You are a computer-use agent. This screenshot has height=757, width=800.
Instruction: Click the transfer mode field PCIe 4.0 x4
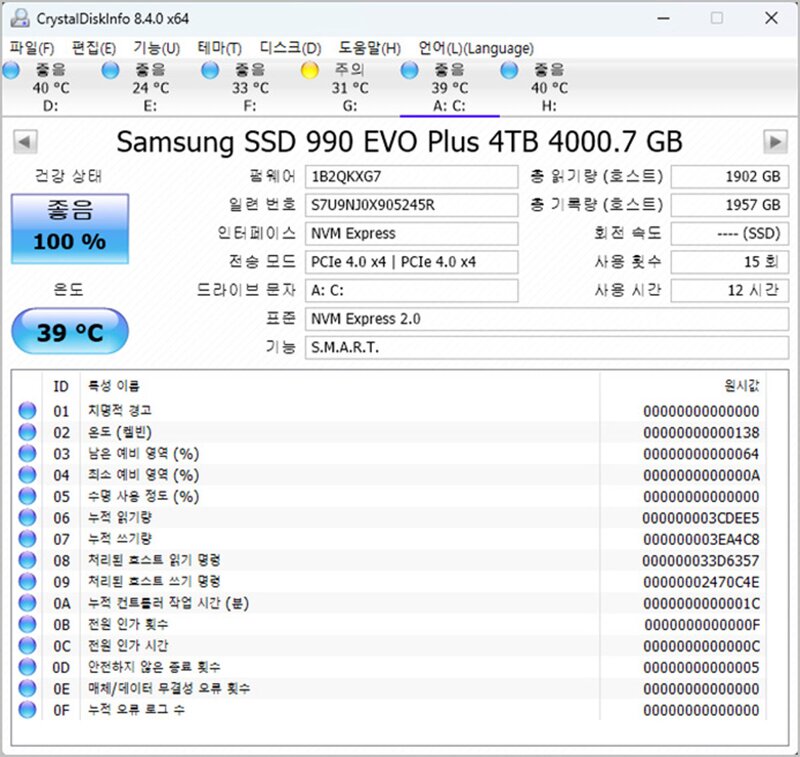coord(412,262)
